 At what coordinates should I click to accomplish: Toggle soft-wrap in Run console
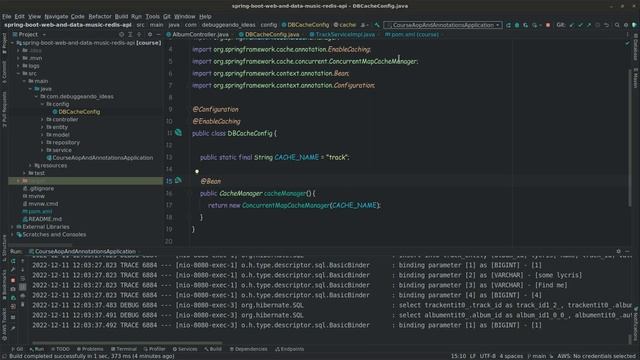coord(22,279)
